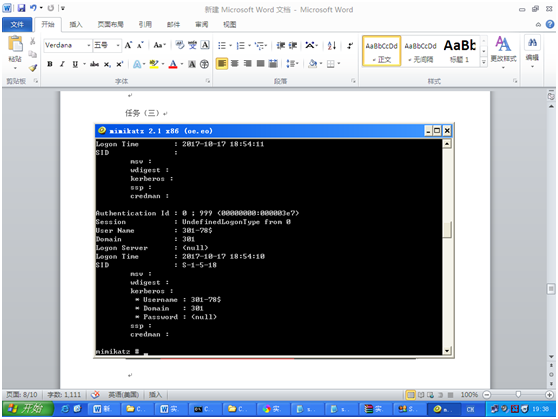Apply the Normal style from gallery
This screenshot has width=558, height=419.
[381, 51]
